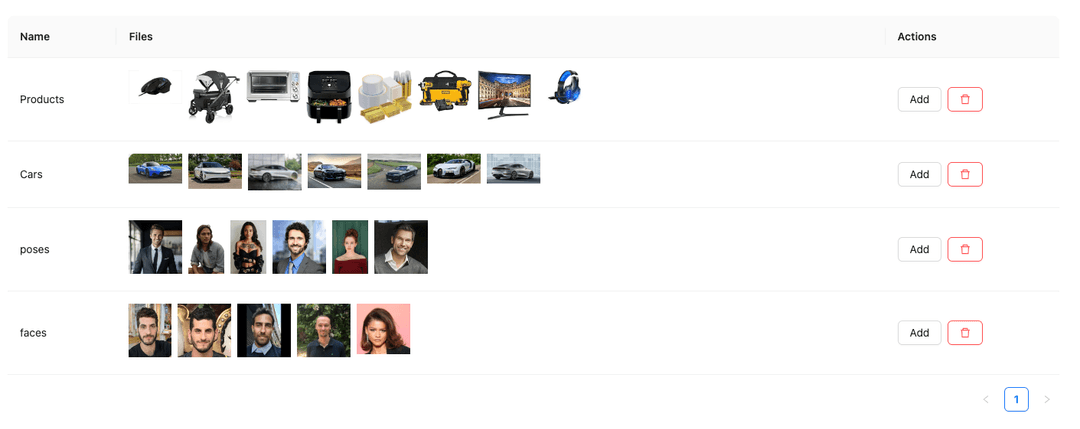Click the Add button in Products row
This screenshot has width=1080, height=429.
(x=919, y=99)
